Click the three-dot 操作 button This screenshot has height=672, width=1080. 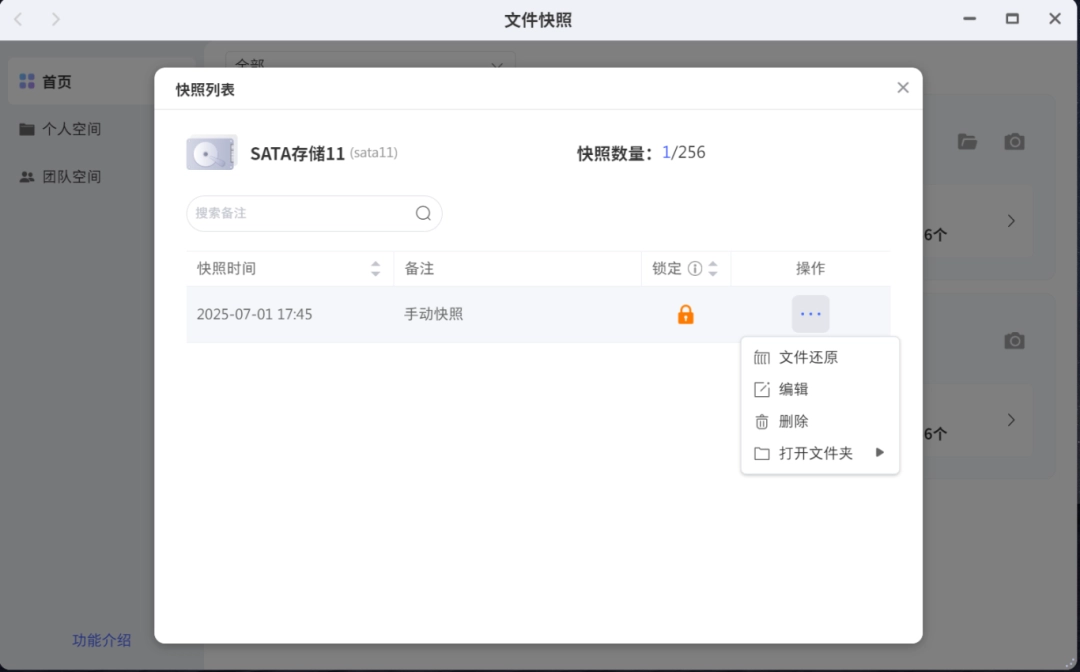tap(811, 314)
